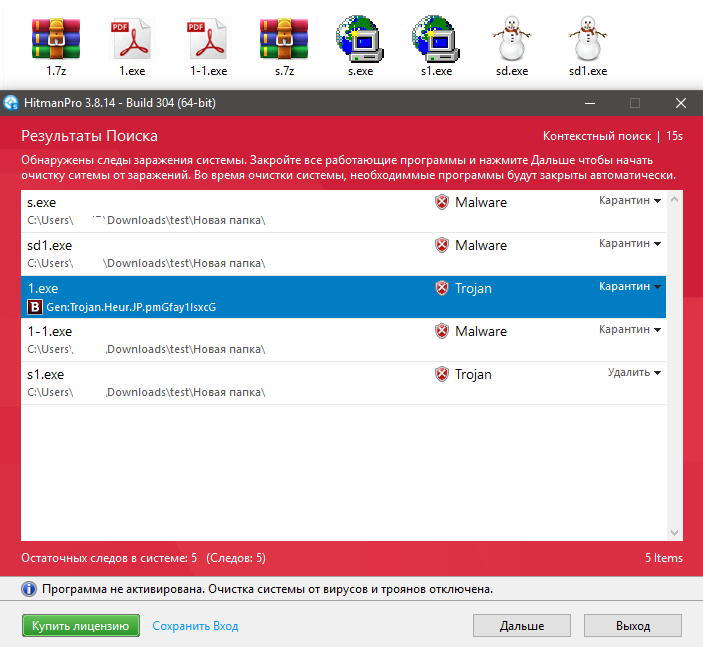
Task: Click the red shield icon for 1.exe
Action: click(442, 288)
